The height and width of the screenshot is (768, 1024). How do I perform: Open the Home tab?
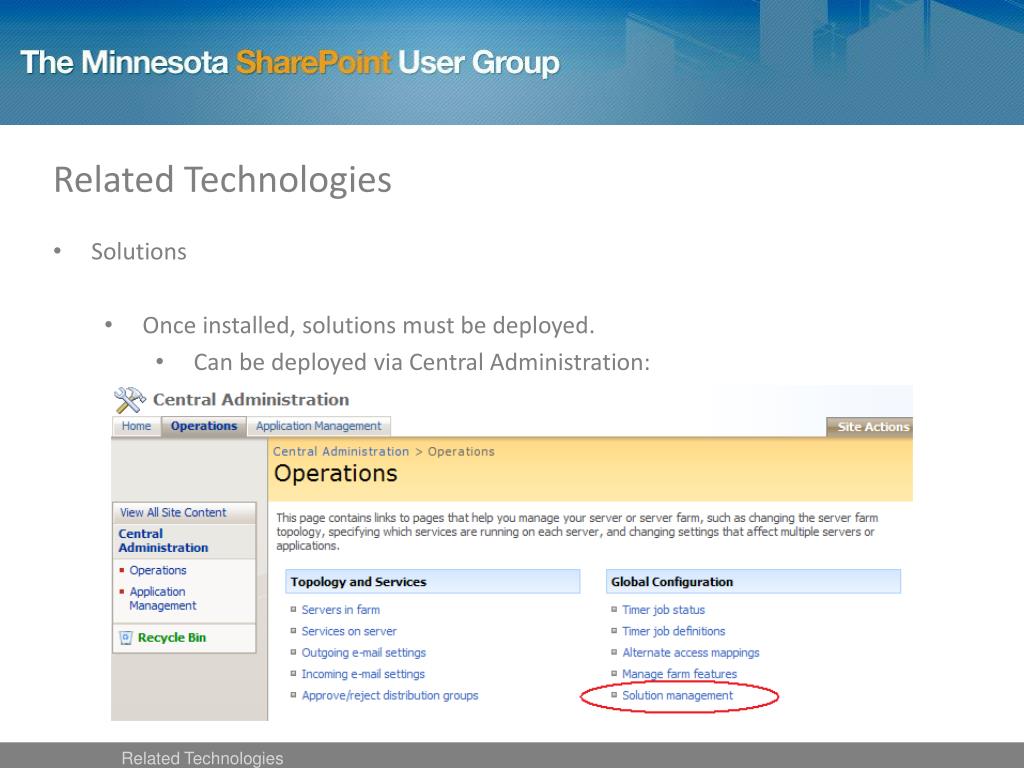coord(136,426)
